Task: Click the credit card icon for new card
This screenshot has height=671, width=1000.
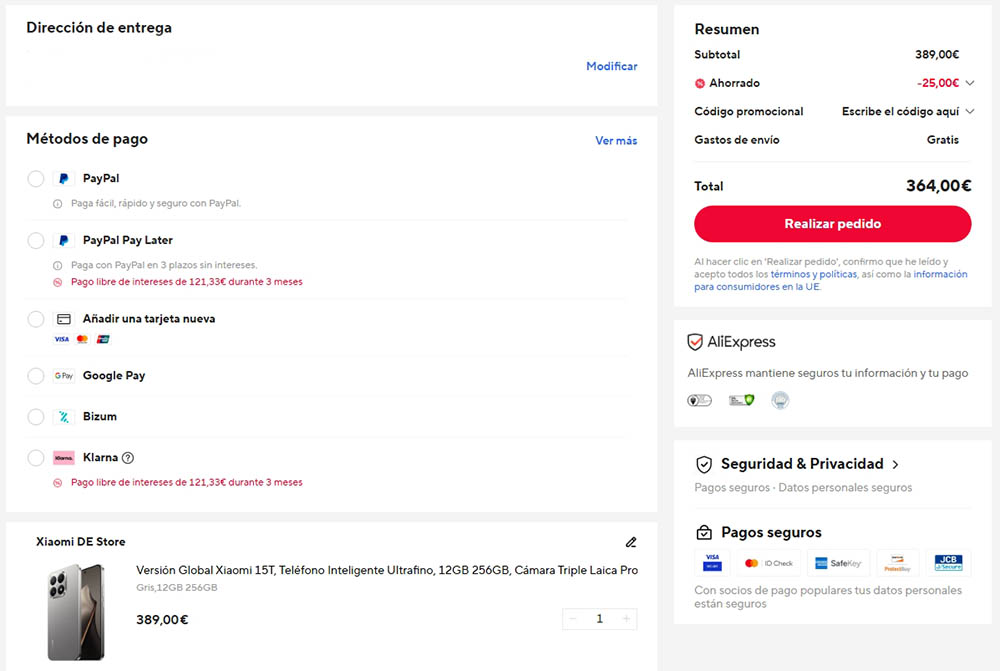Action: tap(63, 319)
